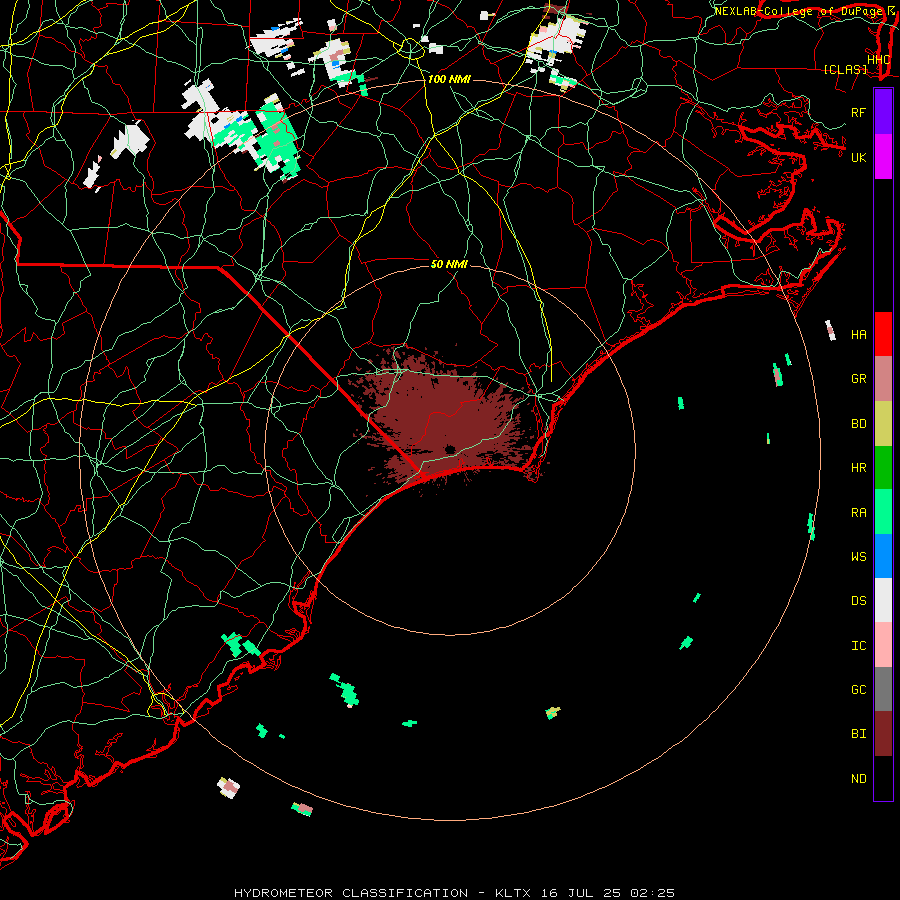Click the WS legend label
Viewport: 900px width, 900px height.
pos(859,557)
